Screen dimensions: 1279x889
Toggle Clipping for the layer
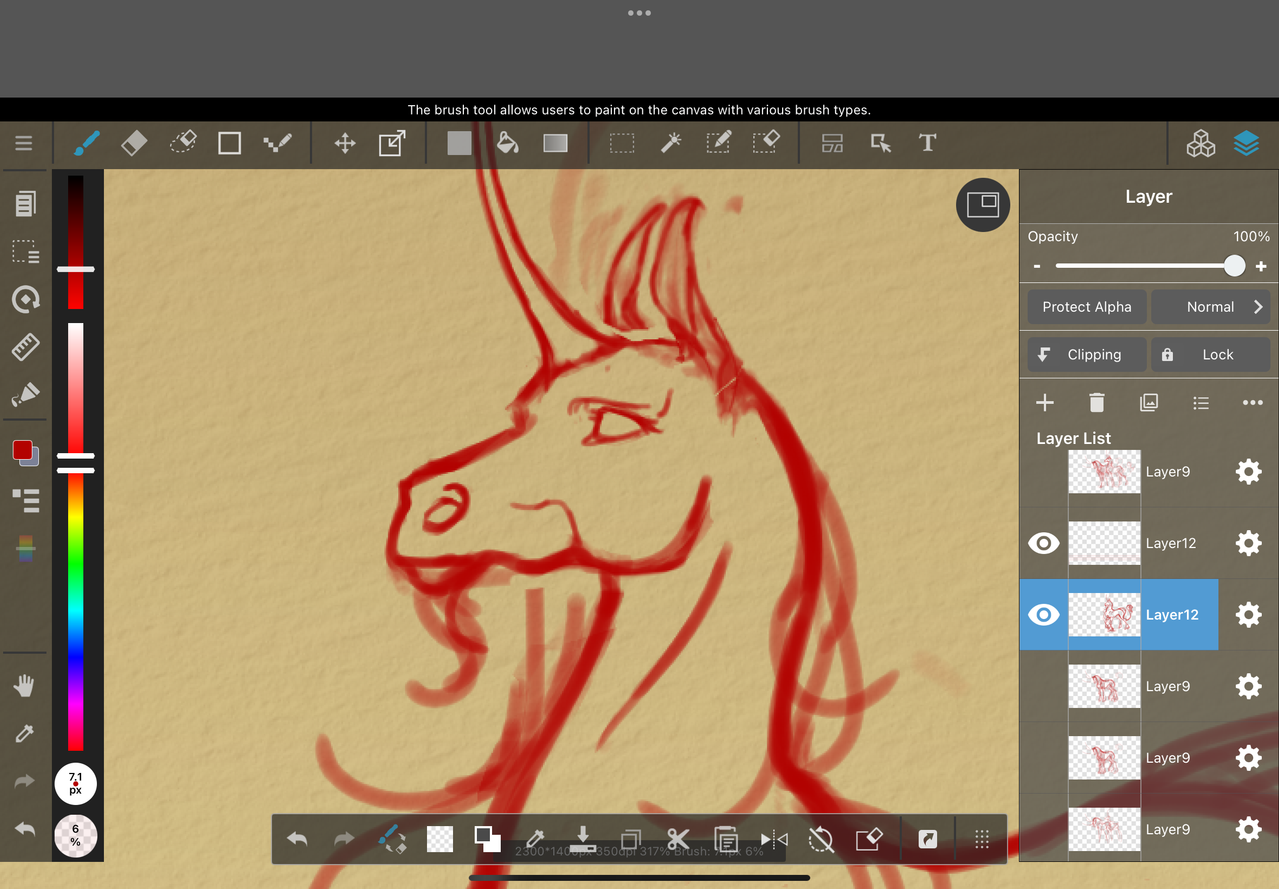click(1087, 355)
